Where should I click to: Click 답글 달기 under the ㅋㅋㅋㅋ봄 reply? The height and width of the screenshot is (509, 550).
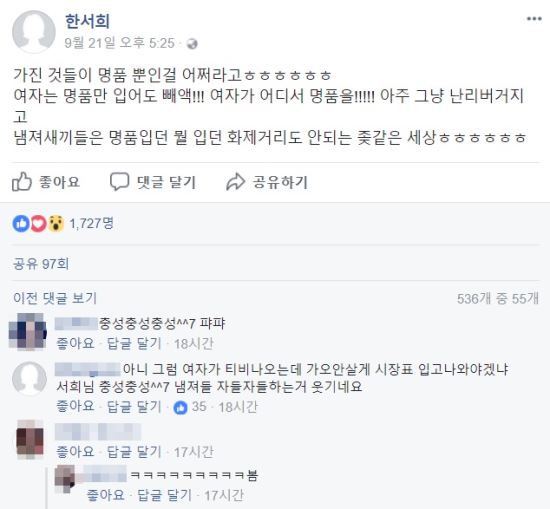click(x=164, y=495)
